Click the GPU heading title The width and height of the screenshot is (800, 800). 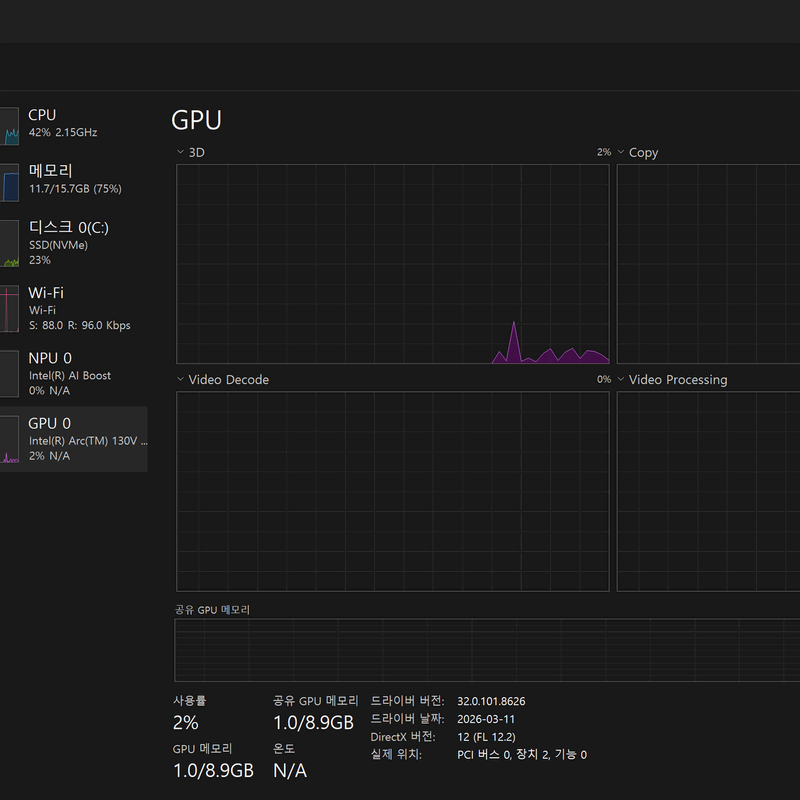point(196,120)
